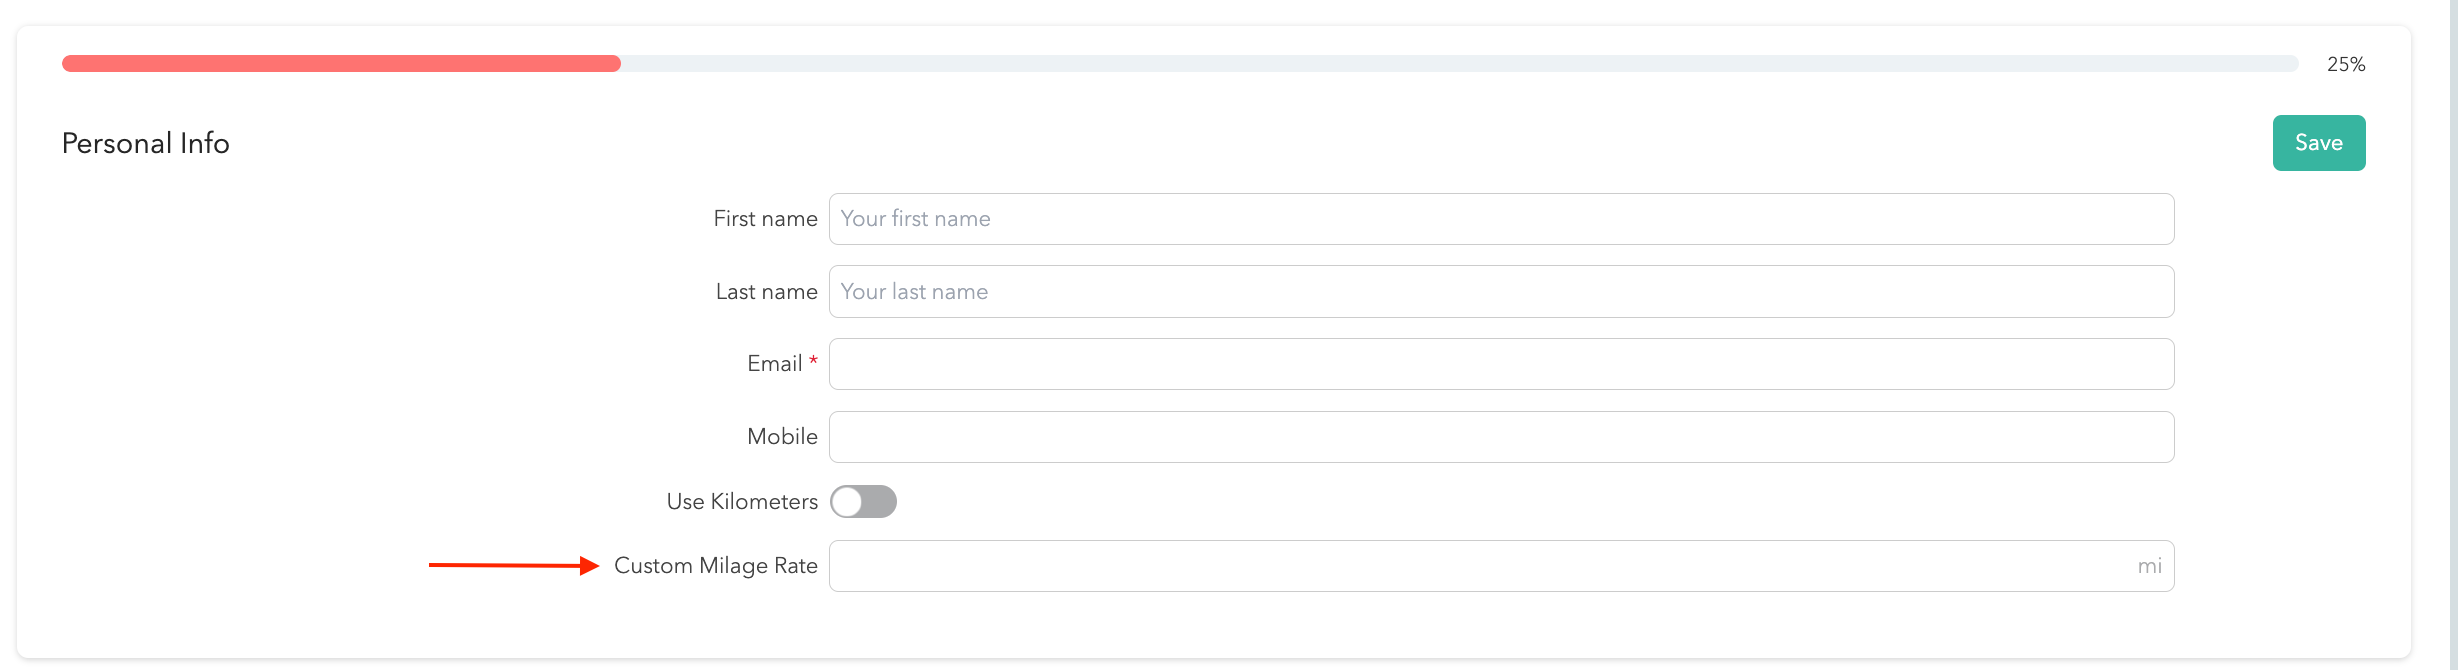
Task: Click the "mi" unit suffix
Action: [2149, 566]
